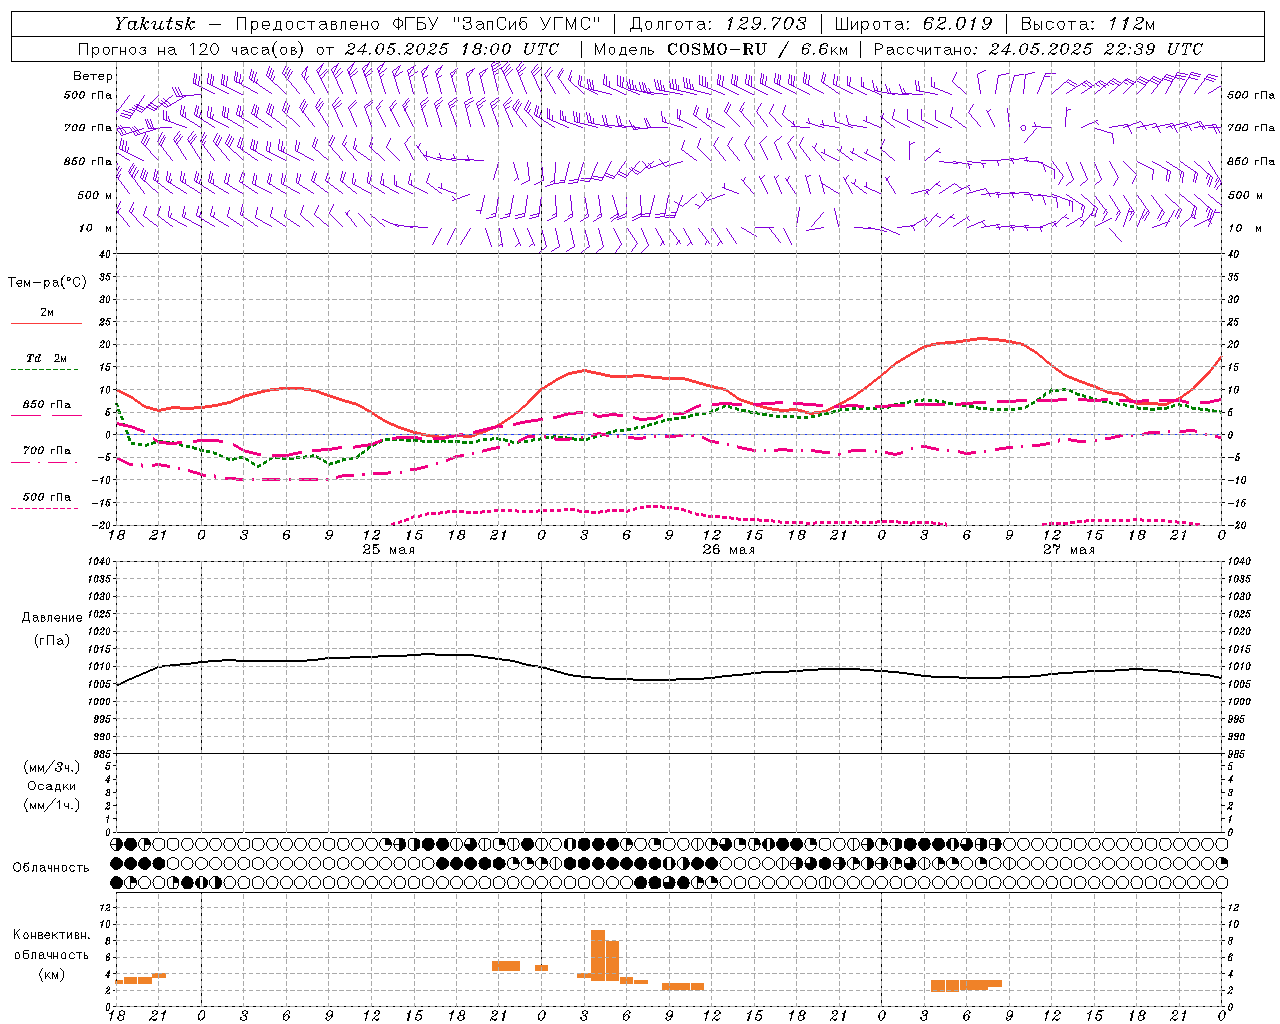Click the 700 гПа temperature legend entry
Screen dimensions: 1280x1024
tap(46, 451)
